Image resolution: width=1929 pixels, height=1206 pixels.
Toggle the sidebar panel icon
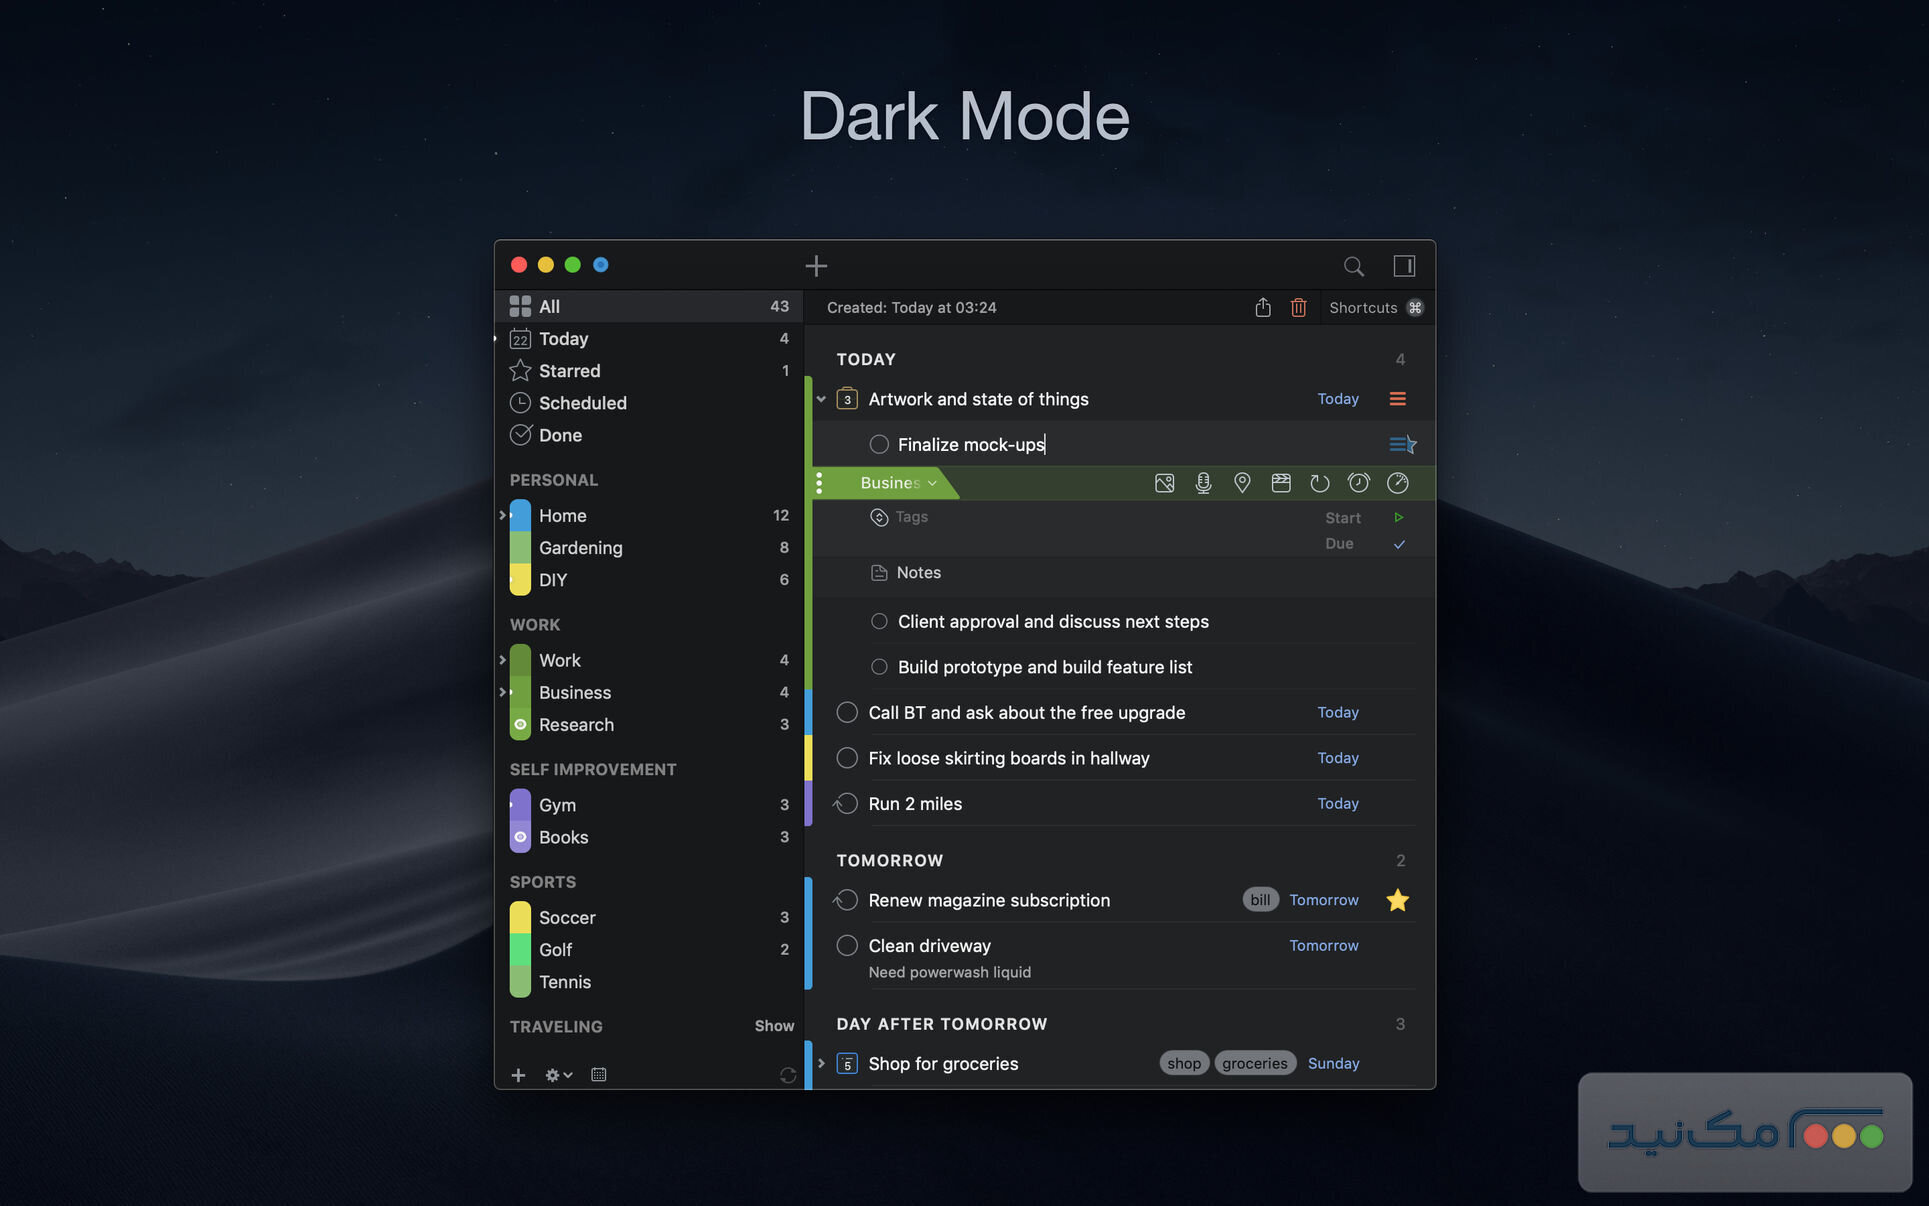(x=1404, y=266)
